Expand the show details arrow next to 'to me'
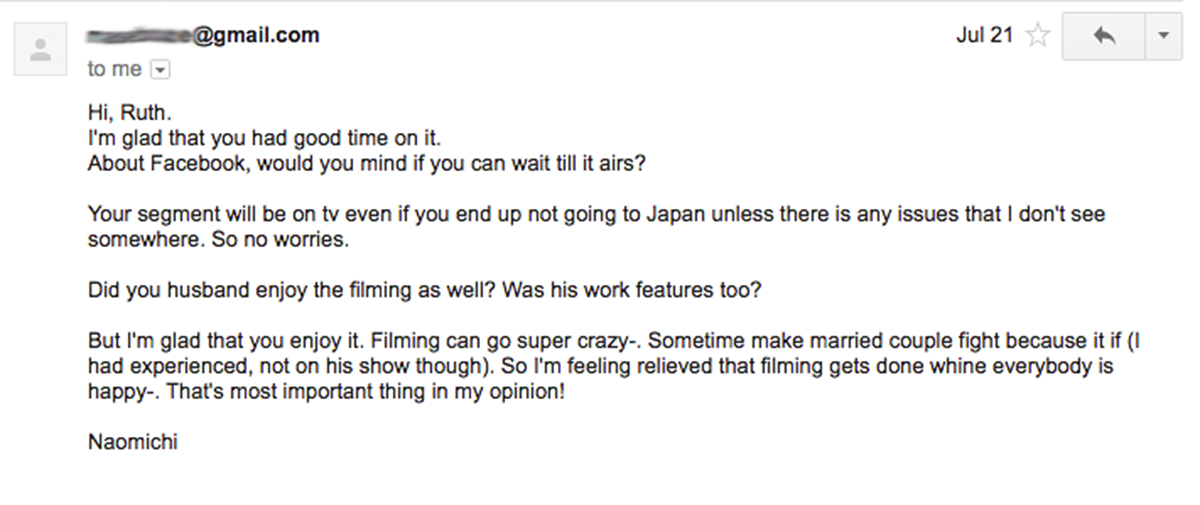Viewport: 1200px width, 505px height. pos(160,70)
